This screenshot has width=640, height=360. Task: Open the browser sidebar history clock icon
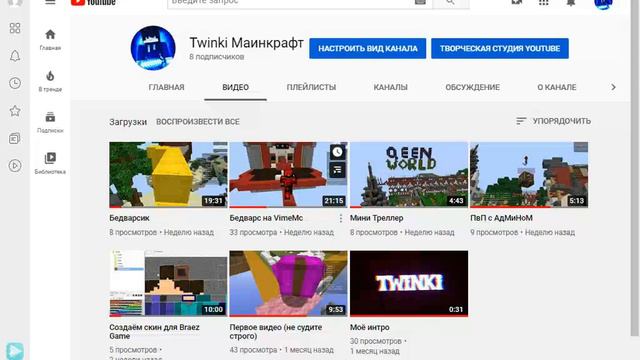coord(15,83)
